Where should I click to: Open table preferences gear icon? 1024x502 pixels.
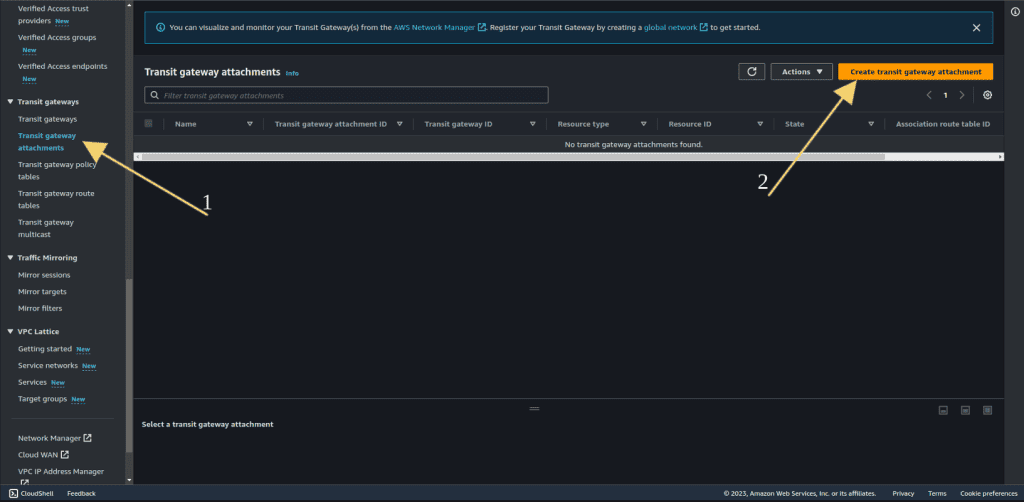click(x=987, y=95)
